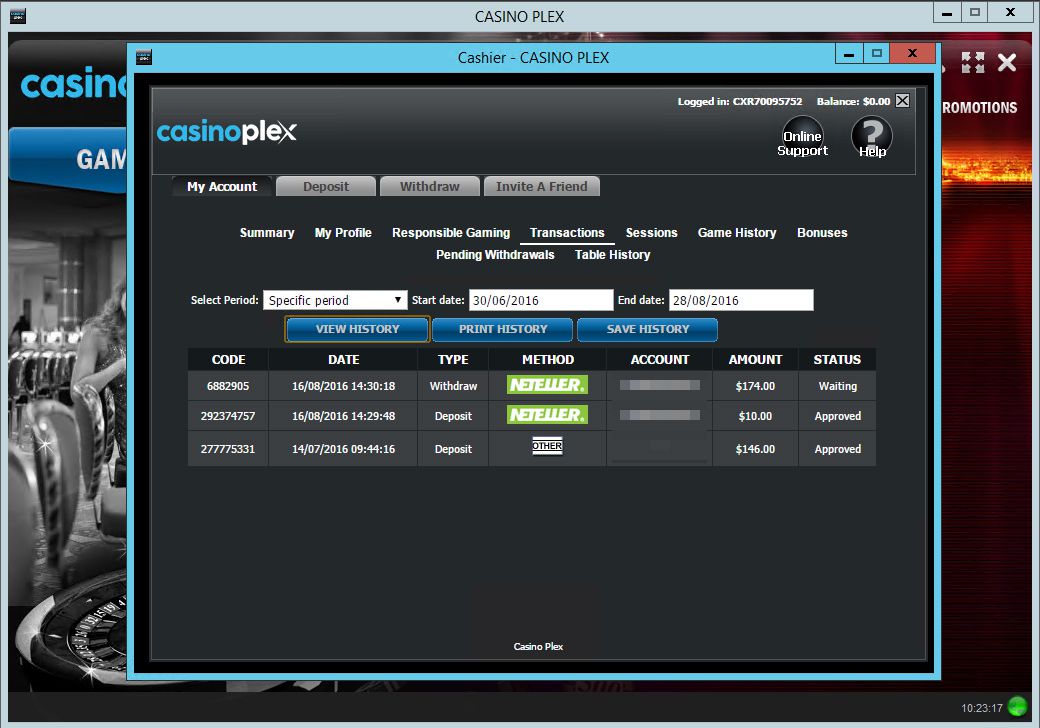Click amount $10.00 in table

pyautogui.click(x=755, y=416)
